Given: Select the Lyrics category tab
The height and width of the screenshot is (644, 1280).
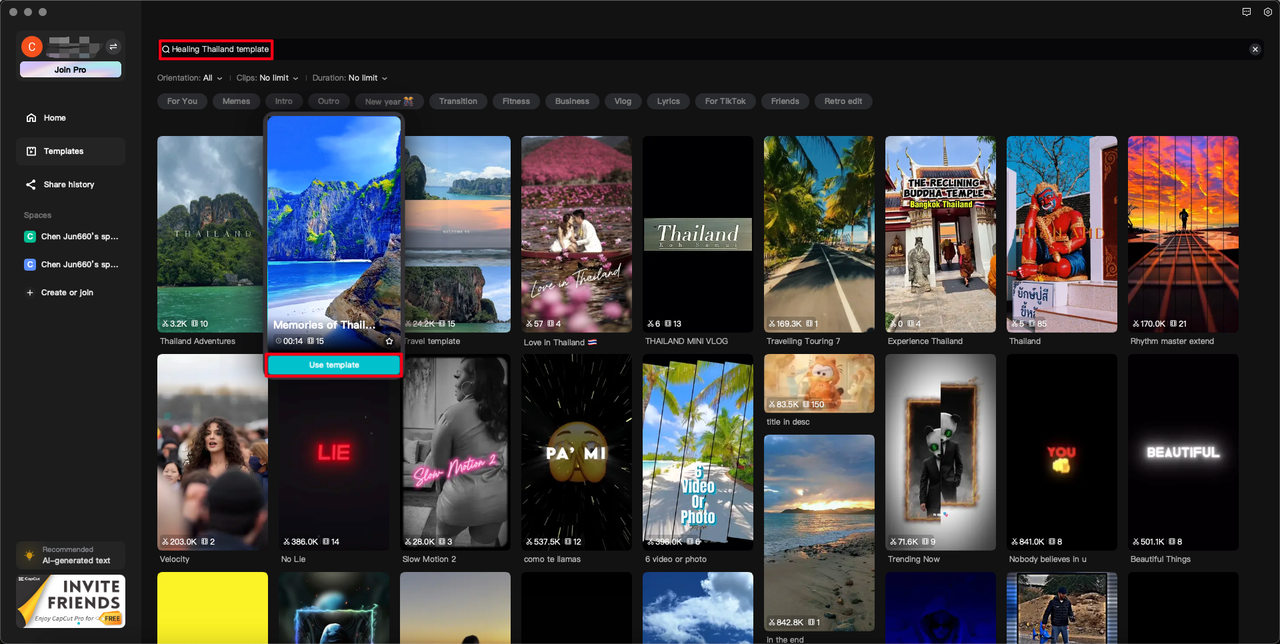Looking at the screenshot, I should click(669, 101).
